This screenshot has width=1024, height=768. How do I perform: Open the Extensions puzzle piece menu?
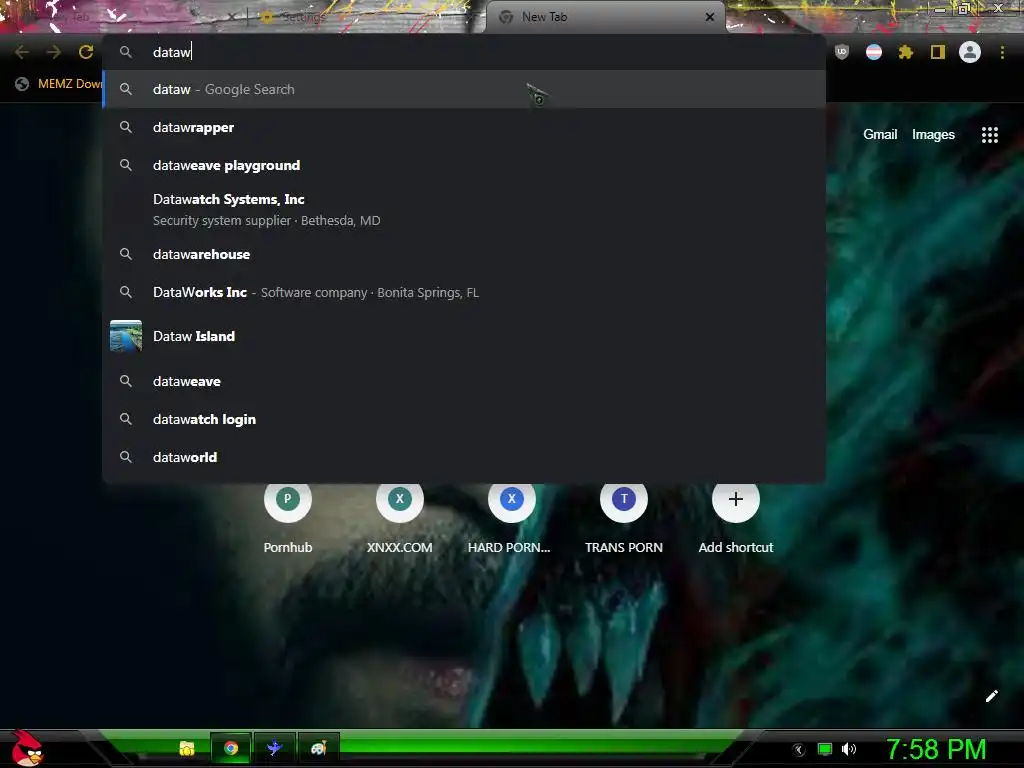coord(906,52)
